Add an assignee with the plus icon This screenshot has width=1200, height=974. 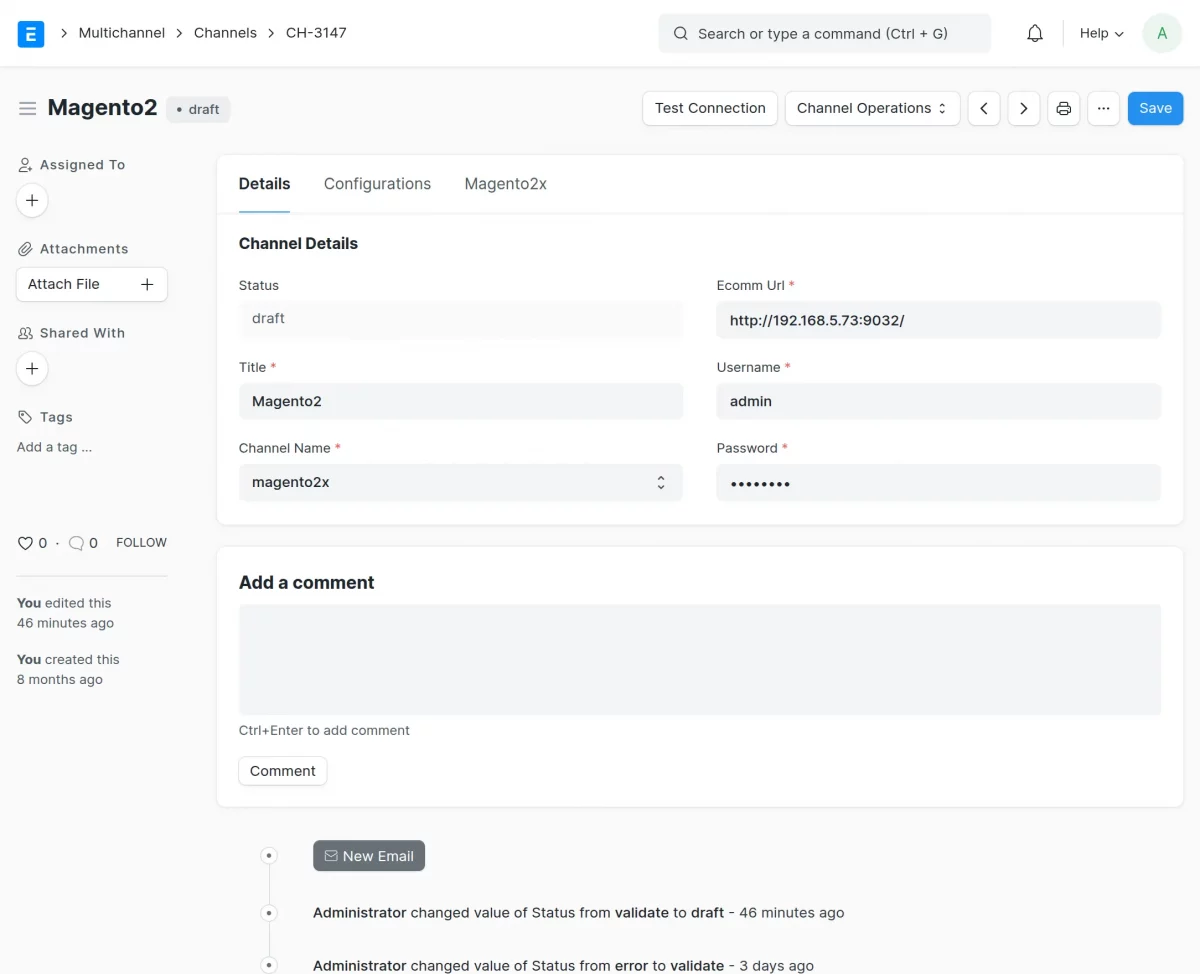click(31, 200)
